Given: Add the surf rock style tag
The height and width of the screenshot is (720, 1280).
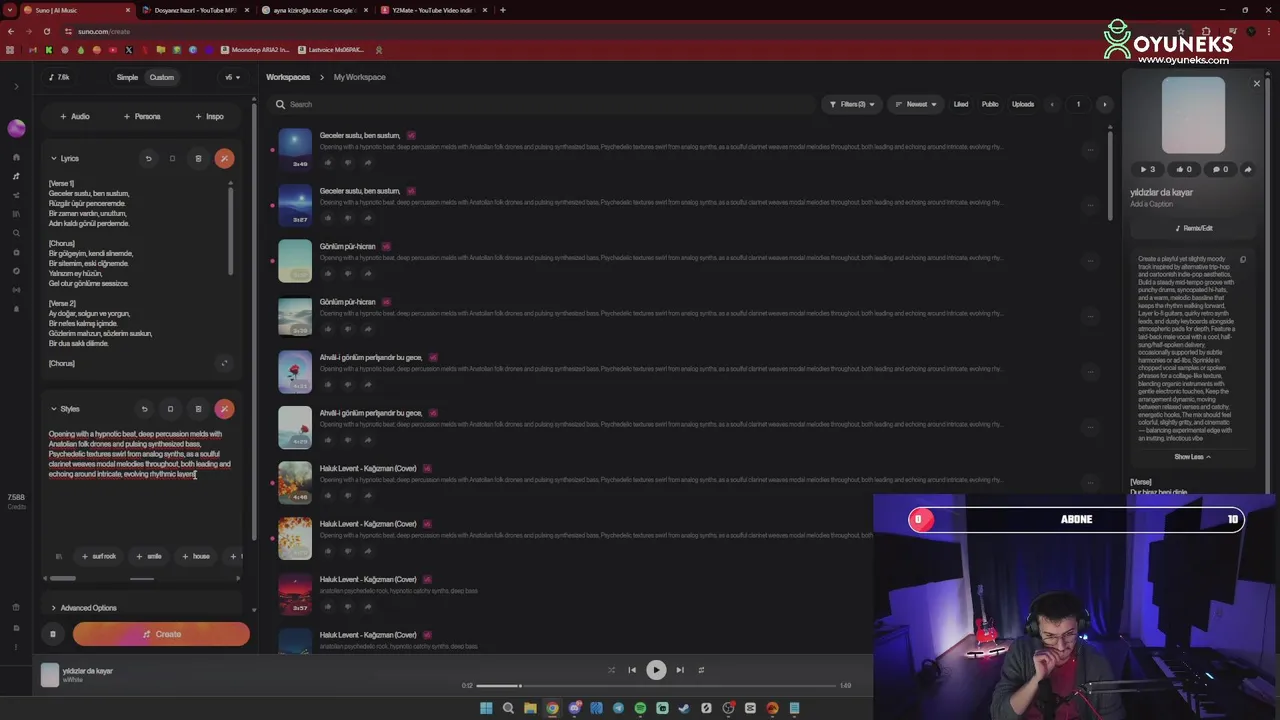Looking at the screenshot, I should 99,556.
